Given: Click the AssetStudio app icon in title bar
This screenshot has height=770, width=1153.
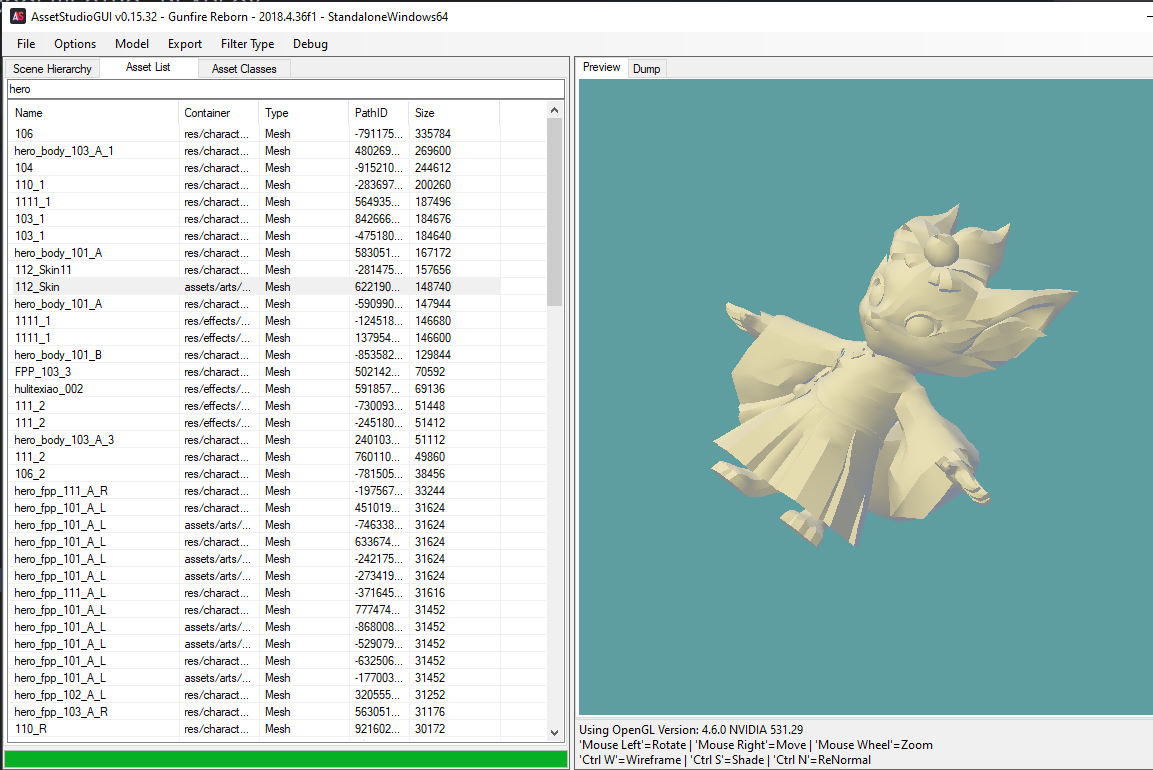Looking at the screenshot, I should coord(17,16).
